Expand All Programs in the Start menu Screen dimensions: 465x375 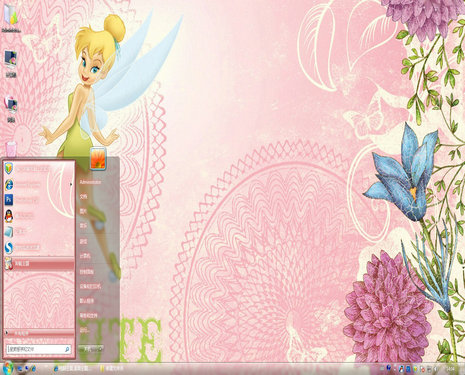(x=38, y=333)
